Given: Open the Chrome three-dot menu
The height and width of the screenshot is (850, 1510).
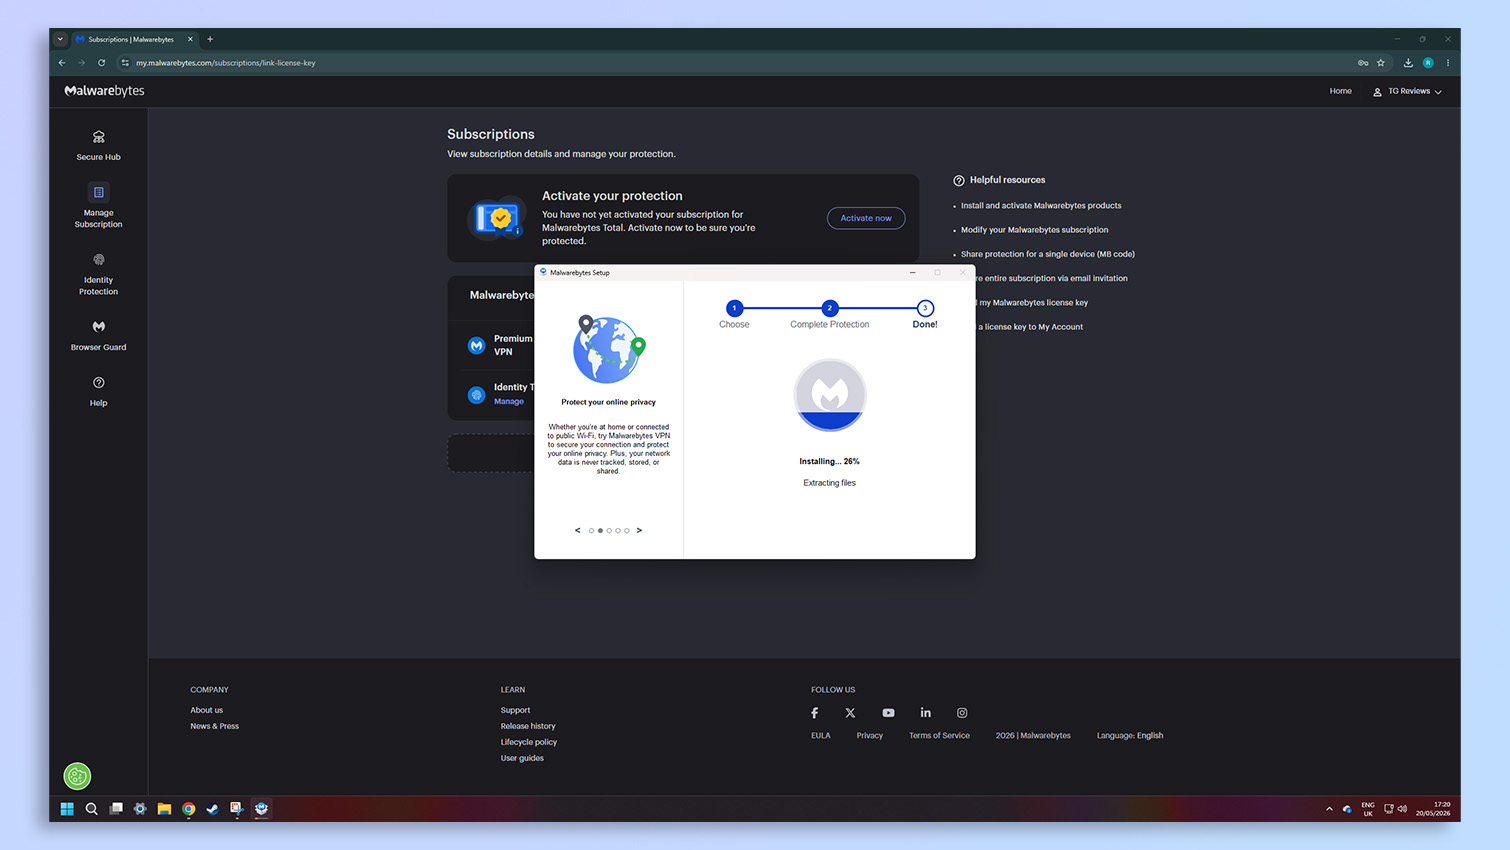Looking at the screenshot, I should (x=1447, y=62).
